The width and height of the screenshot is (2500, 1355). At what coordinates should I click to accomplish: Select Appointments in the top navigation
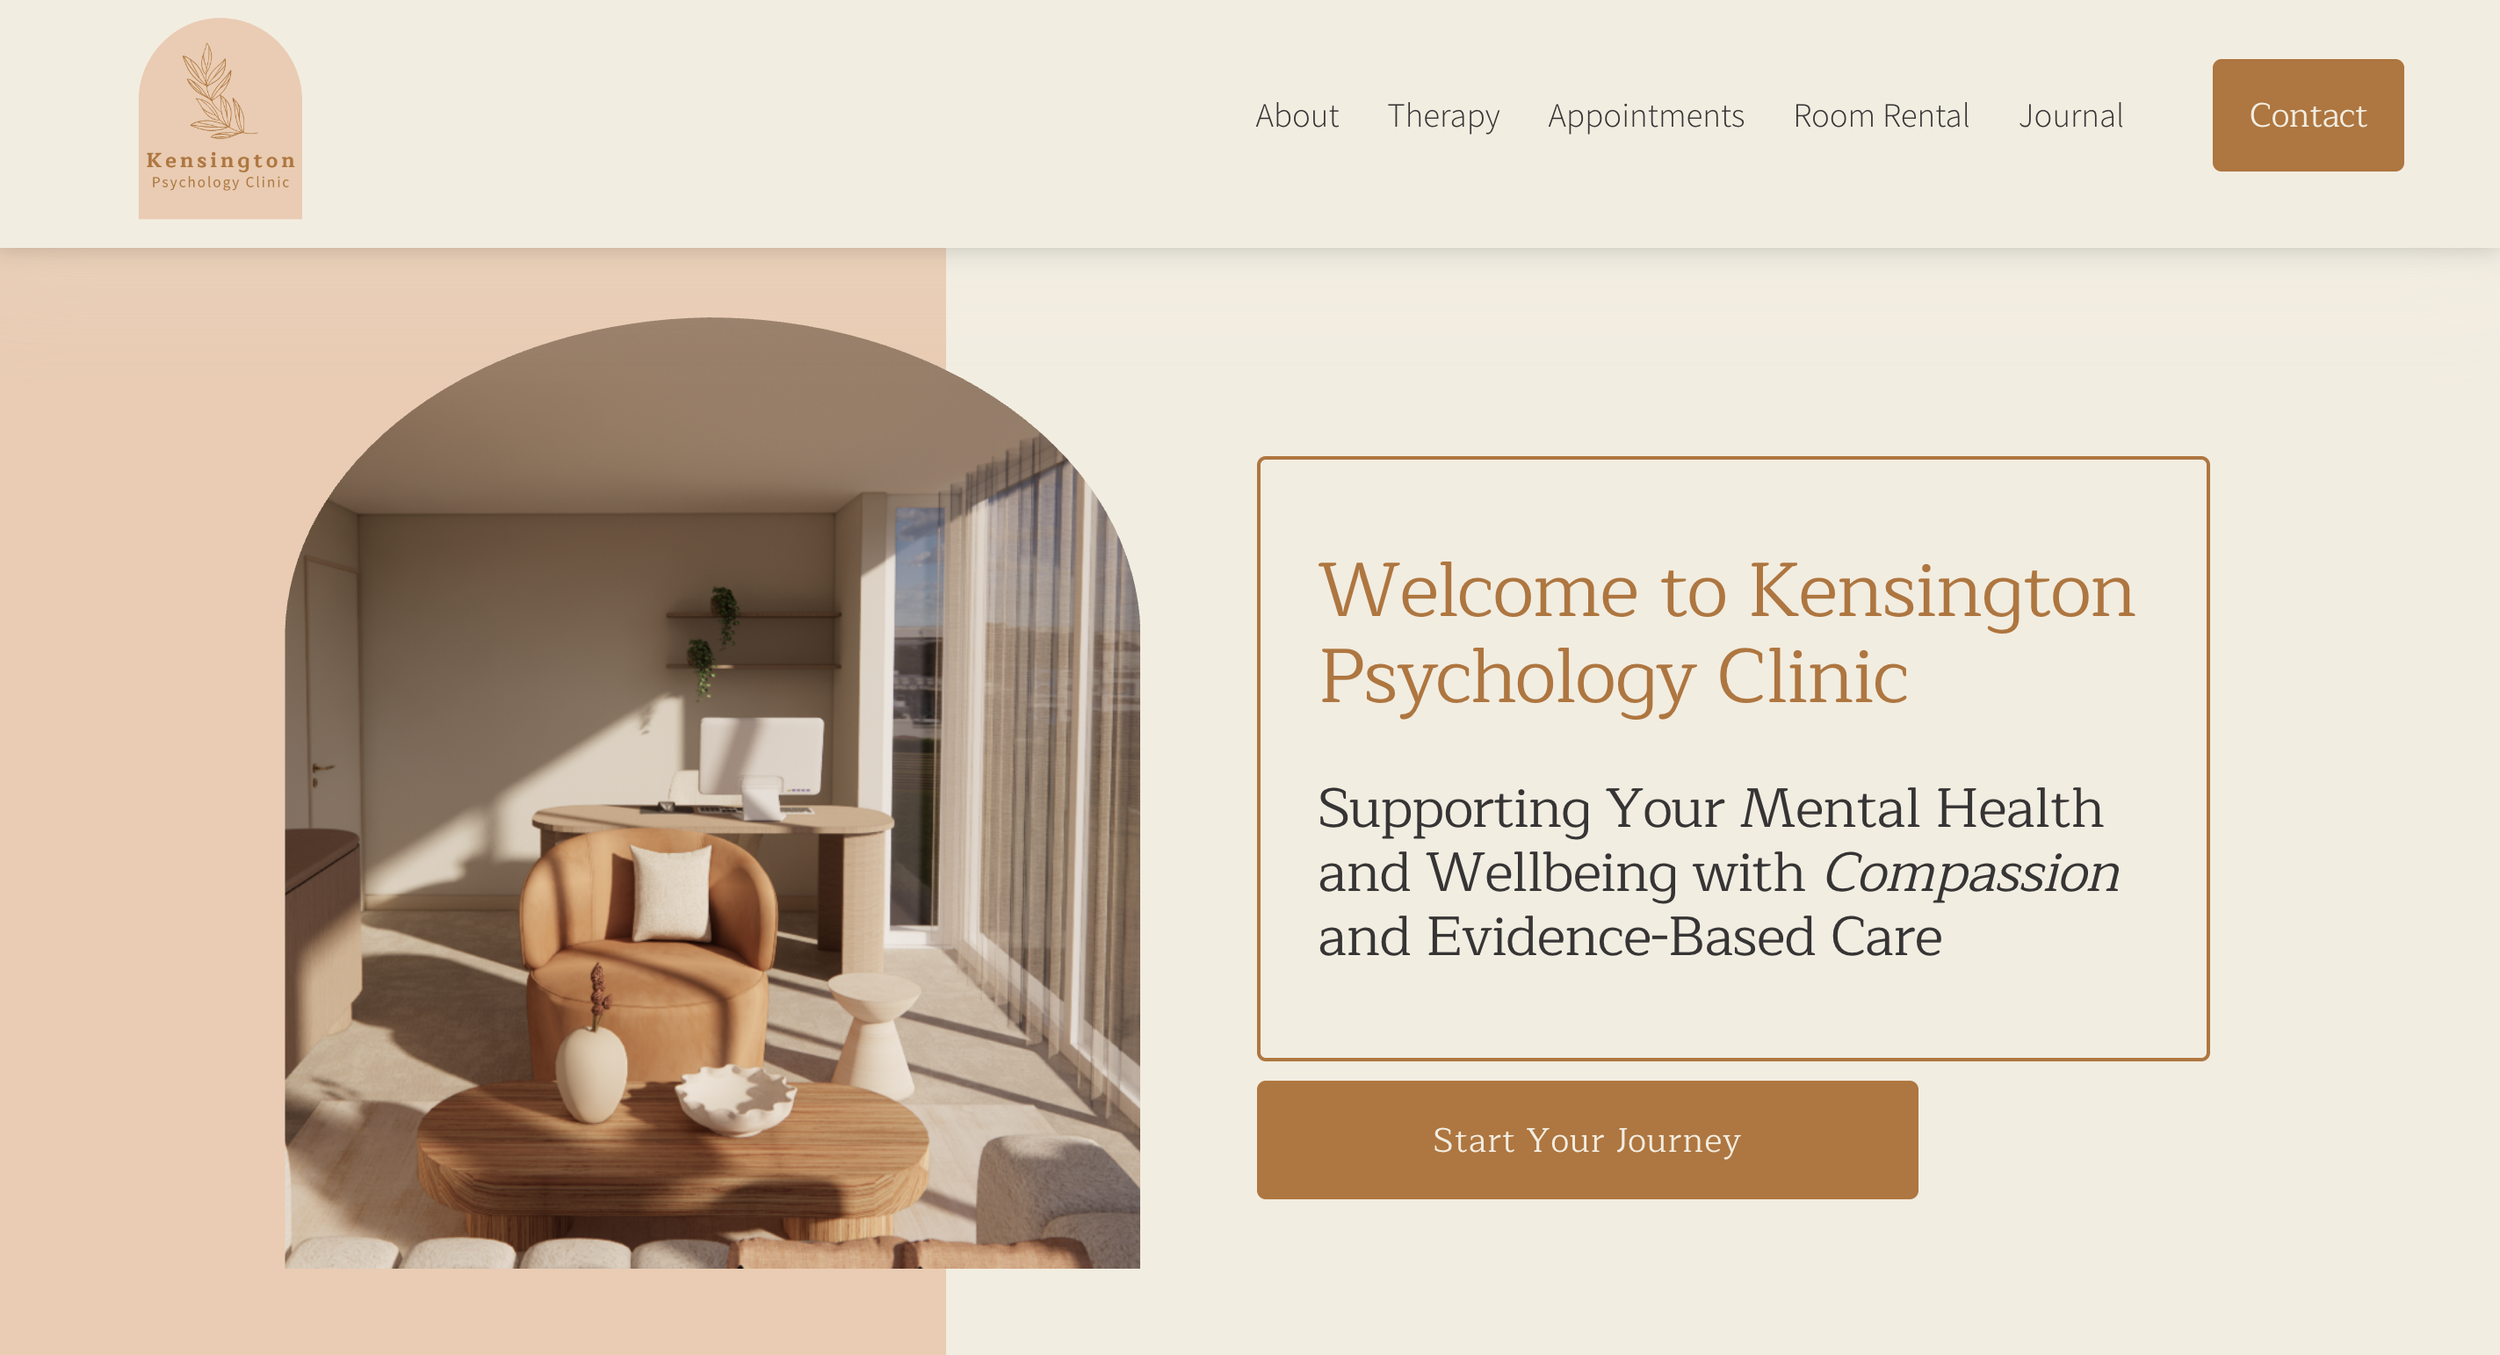(1646, 116)
